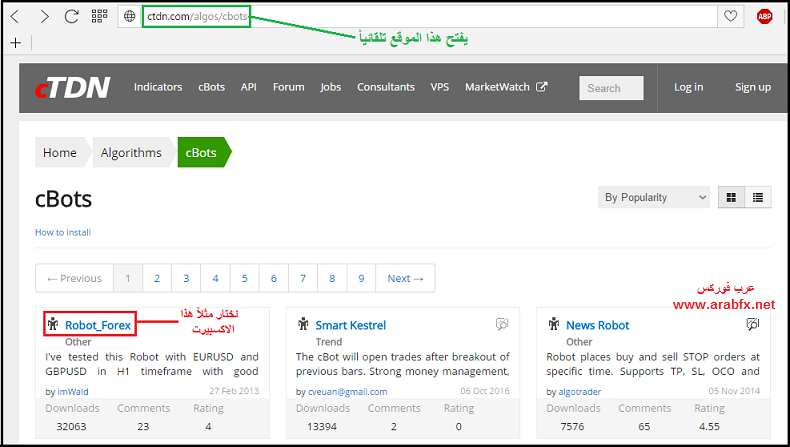Click the 4.55 rating value
The height and width of the screenshot is (447, 790).
pos(709,426)
